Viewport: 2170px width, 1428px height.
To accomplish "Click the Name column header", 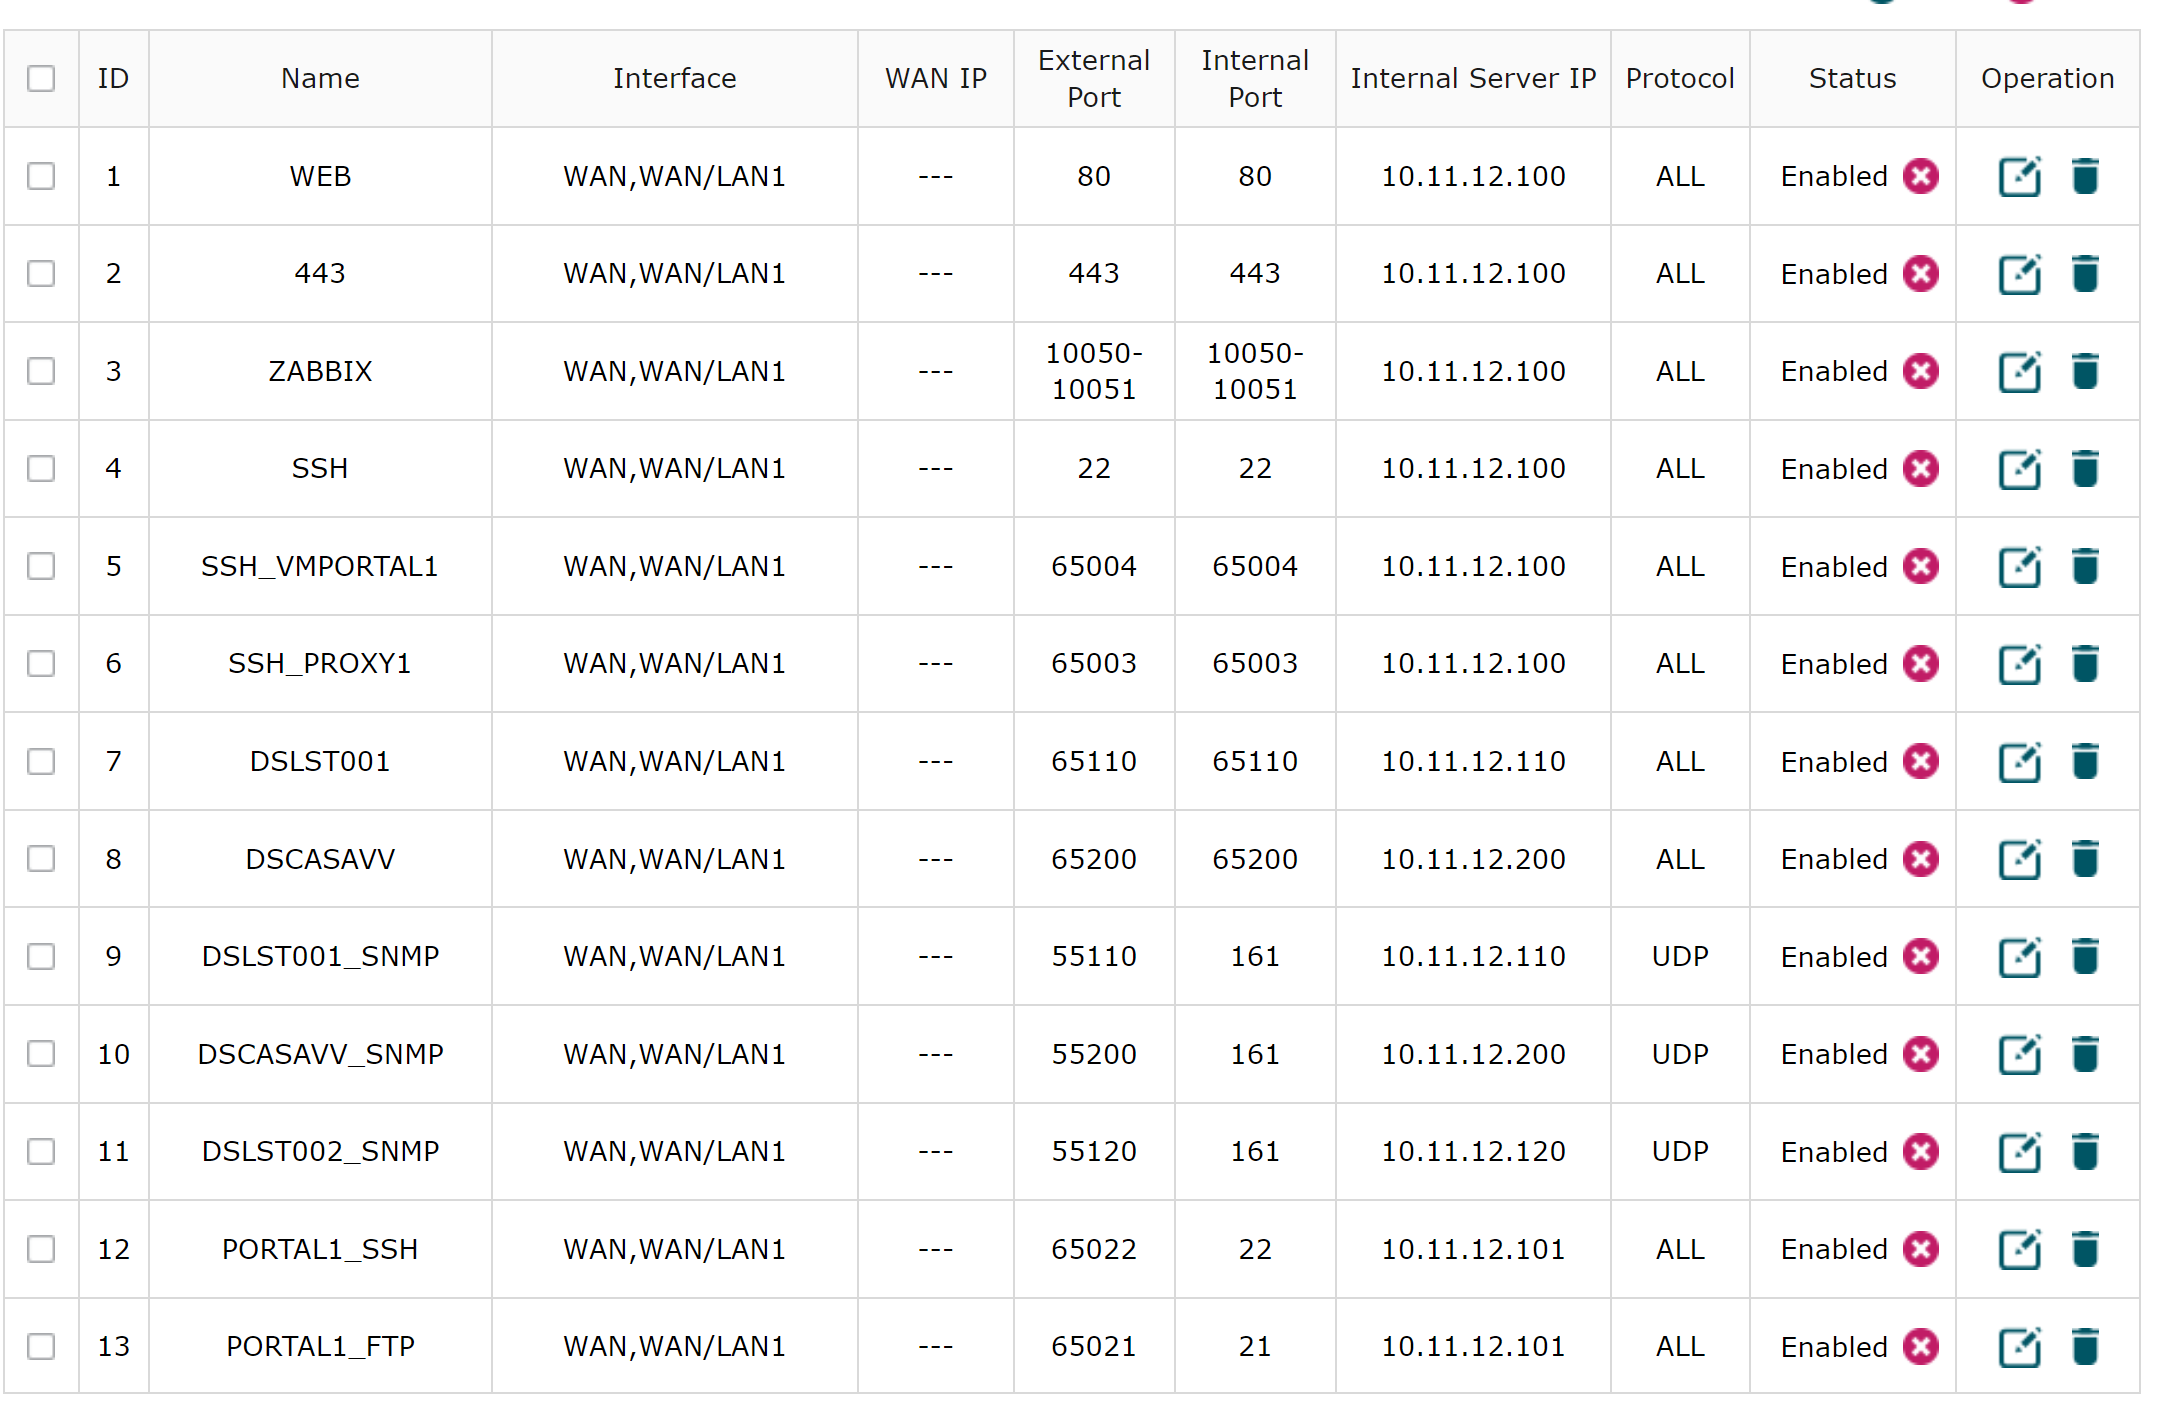I will tap(320, 78).
